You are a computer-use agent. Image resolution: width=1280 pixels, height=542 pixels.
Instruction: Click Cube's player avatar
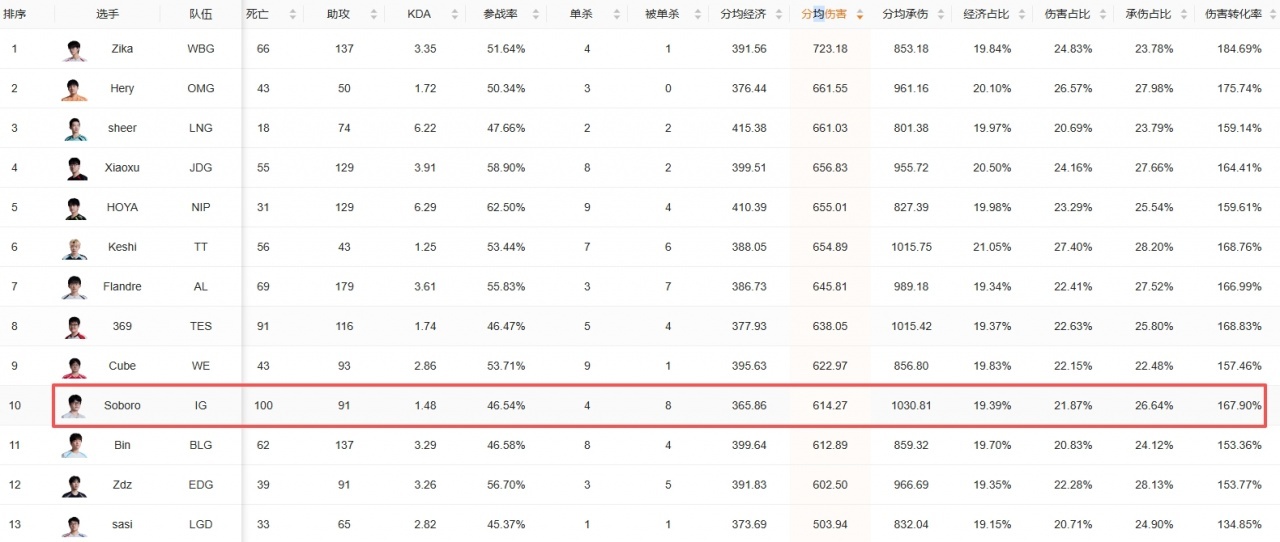pyautogui.click(x=74, y=366)
